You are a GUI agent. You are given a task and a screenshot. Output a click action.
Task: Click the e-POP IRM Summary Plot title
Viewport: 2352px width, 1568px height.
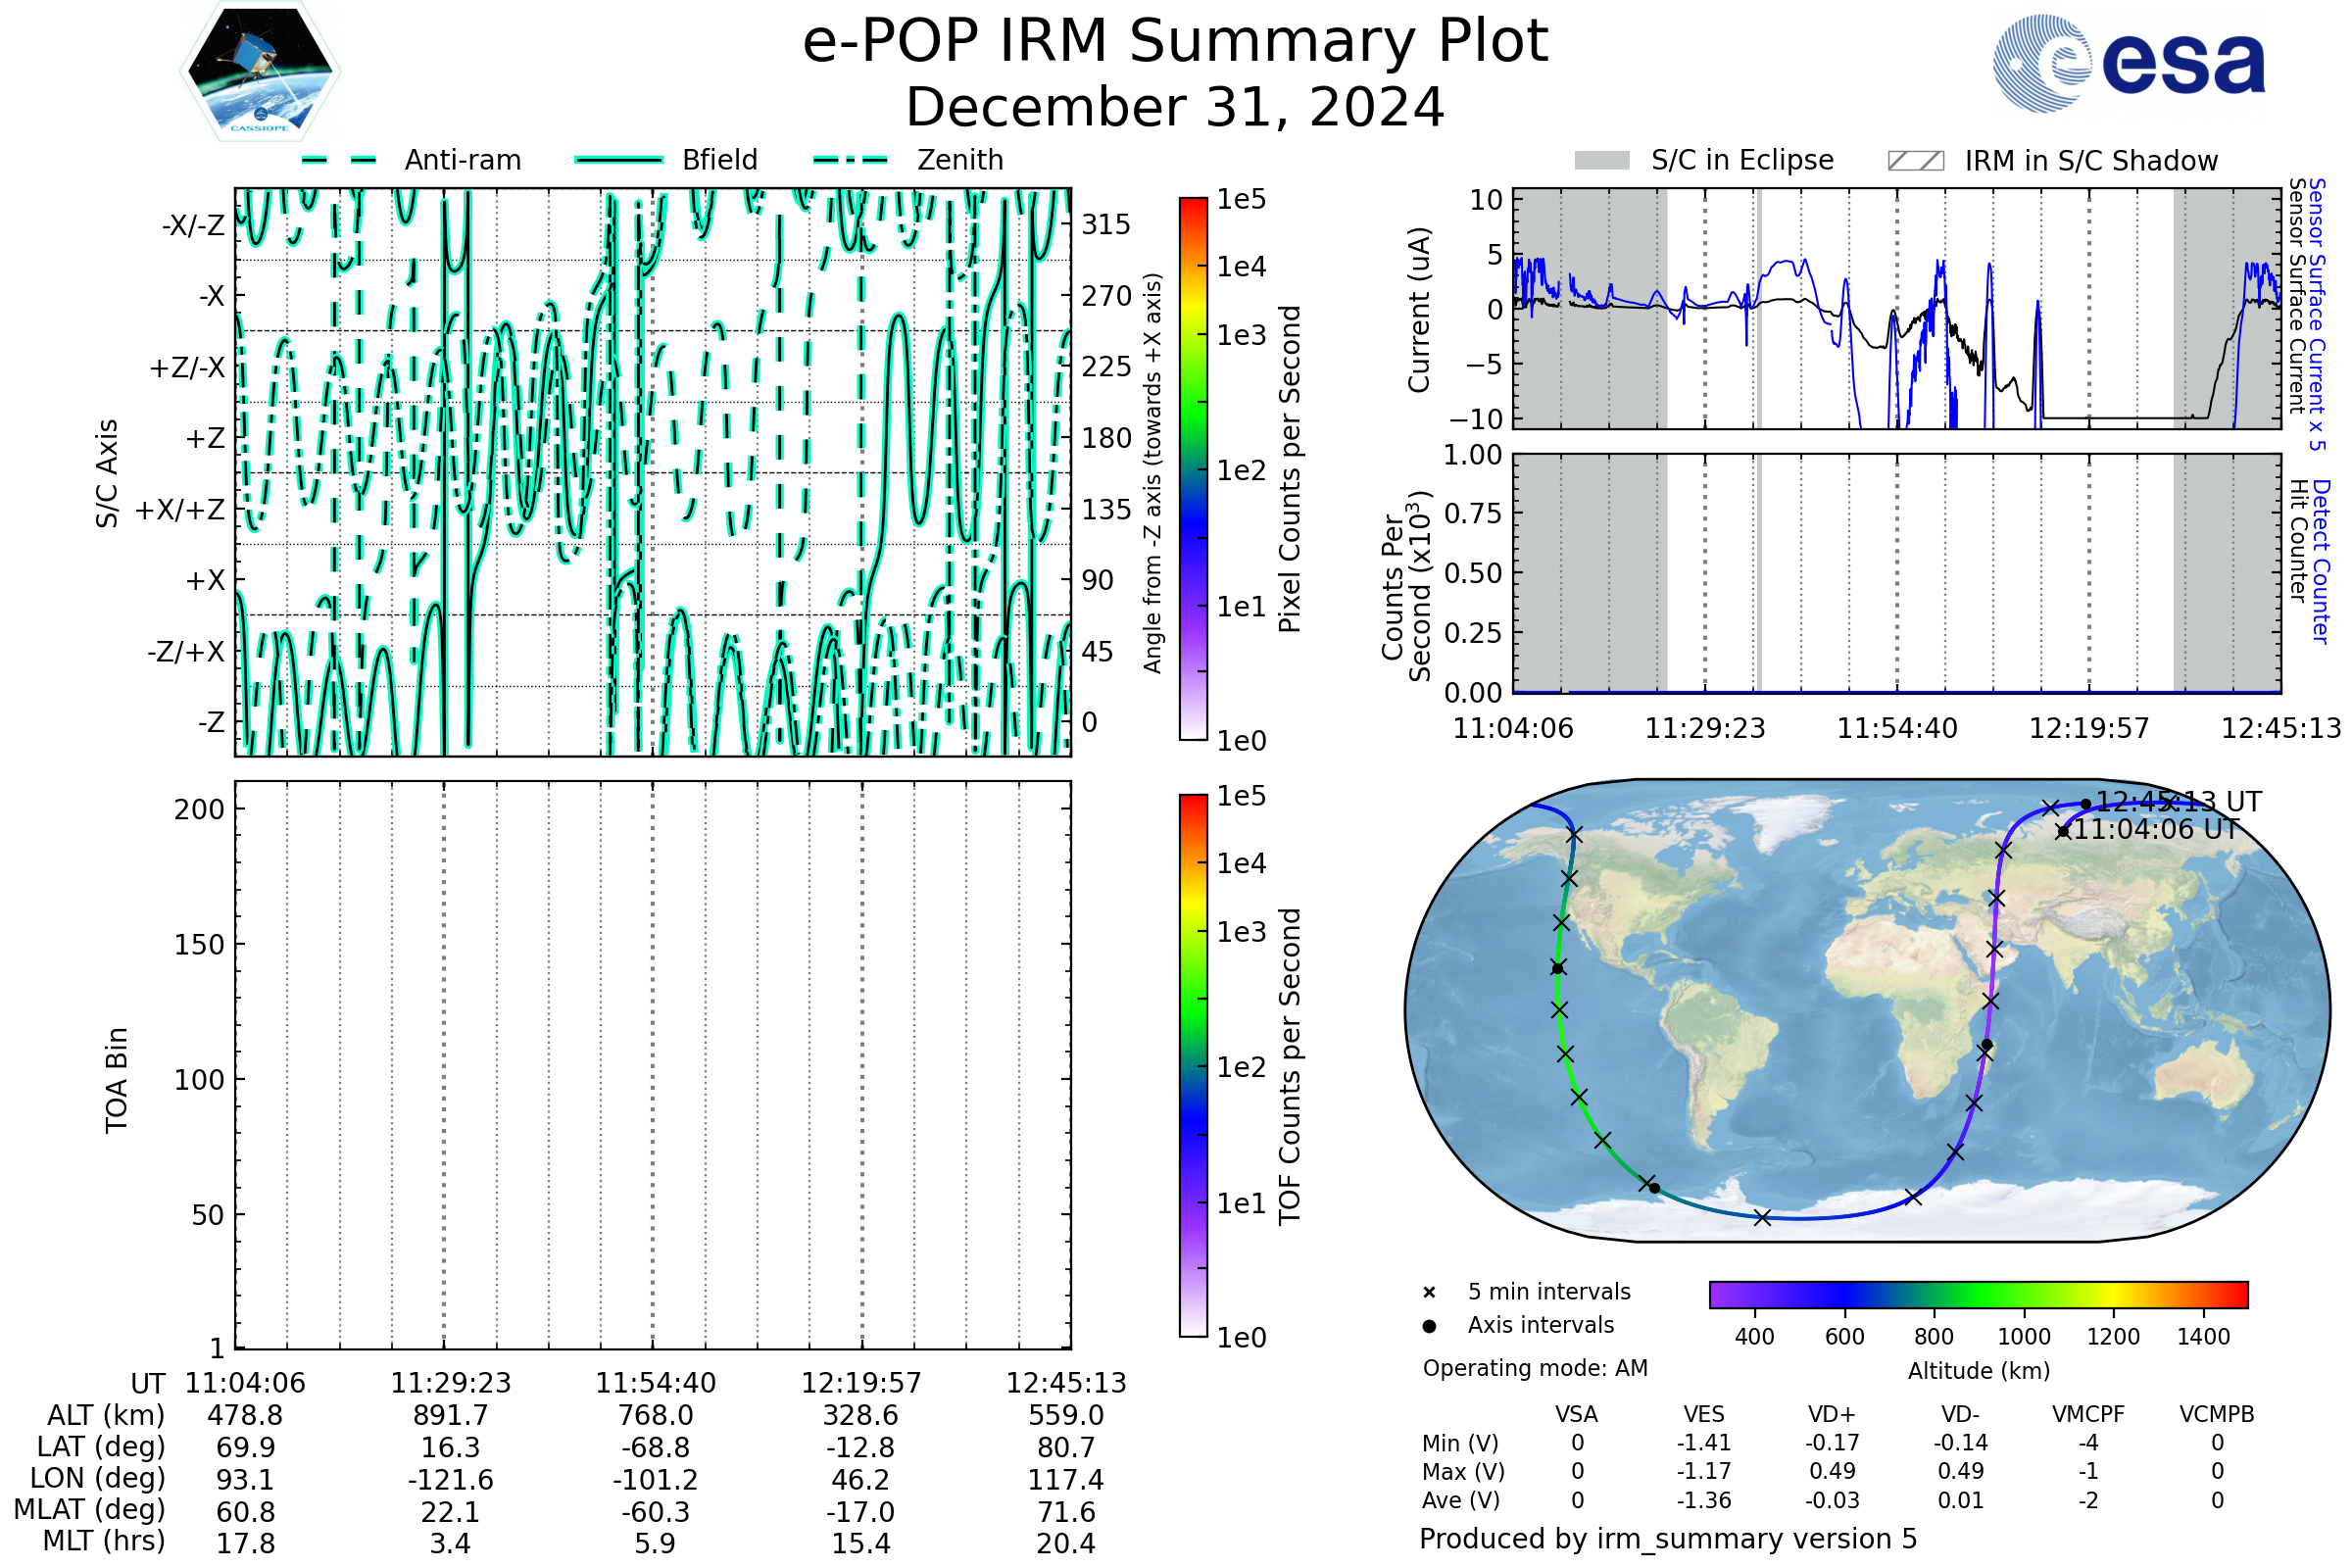tap(1175, 42)
